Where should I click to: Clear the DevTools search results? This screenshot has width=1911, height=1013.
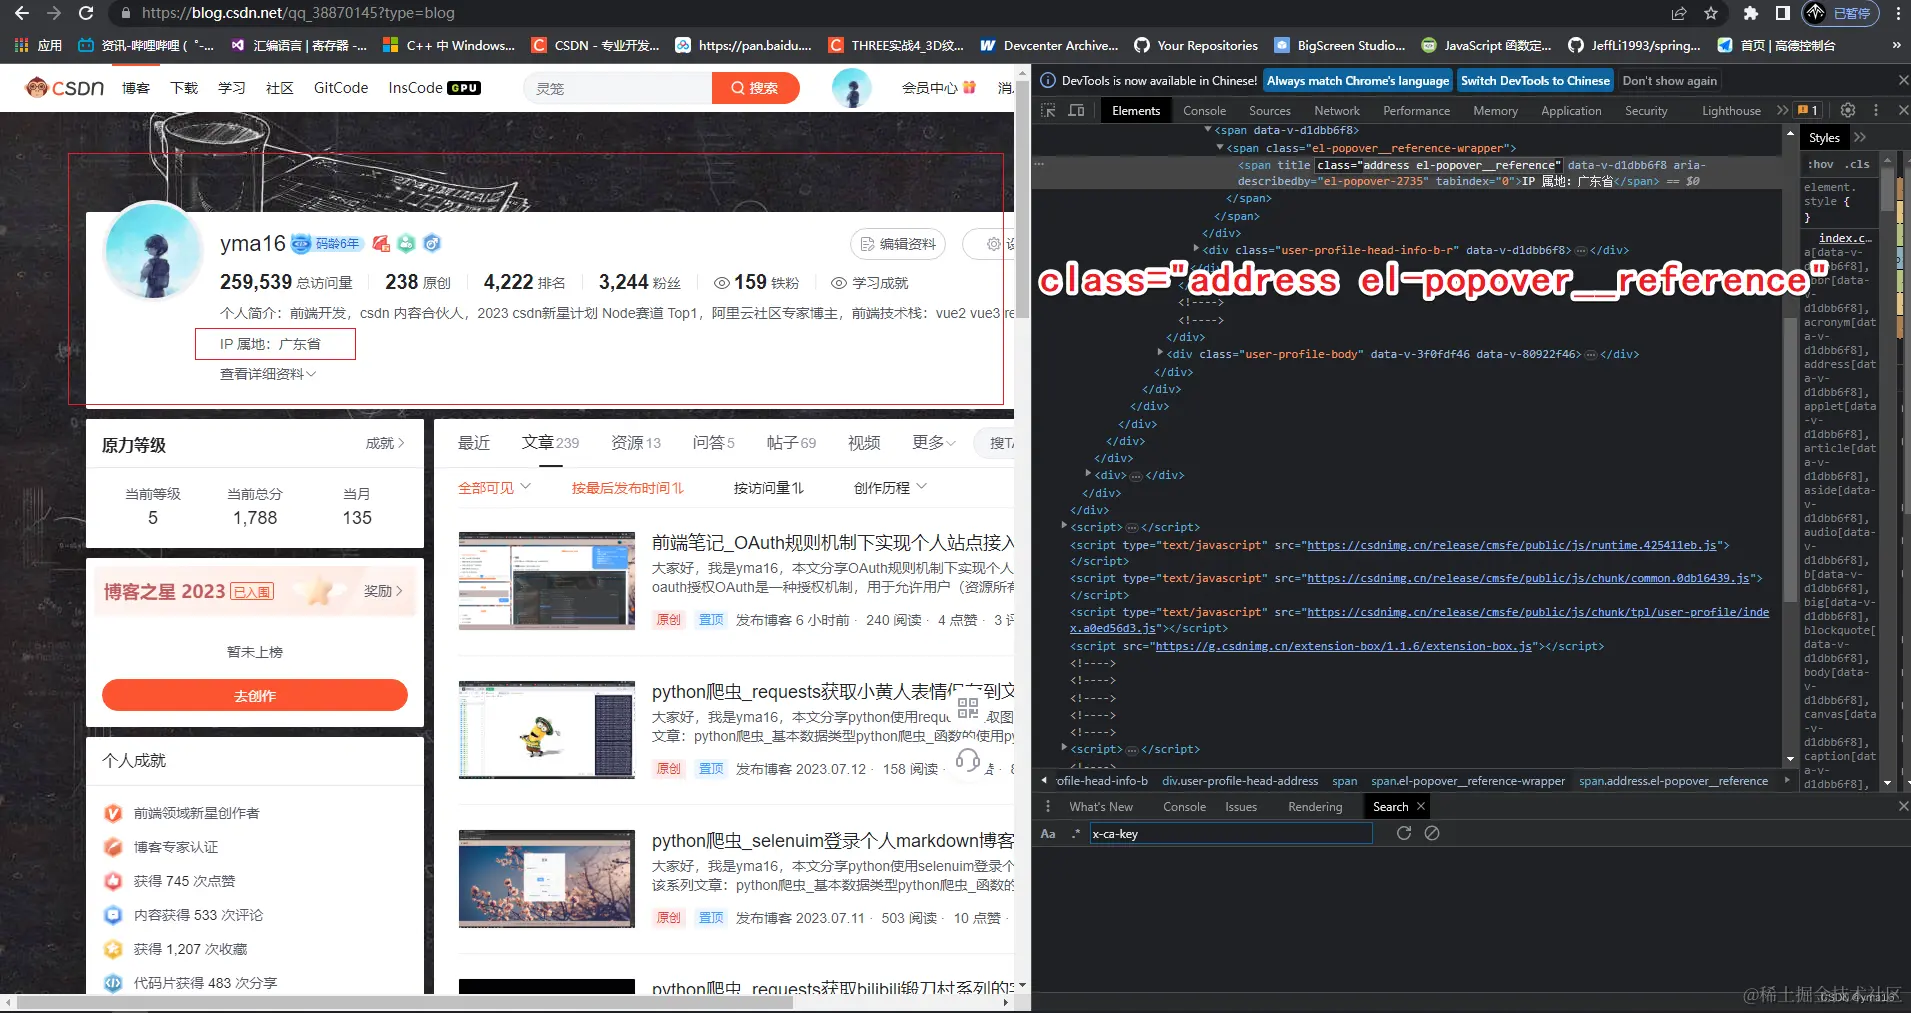1432,833
